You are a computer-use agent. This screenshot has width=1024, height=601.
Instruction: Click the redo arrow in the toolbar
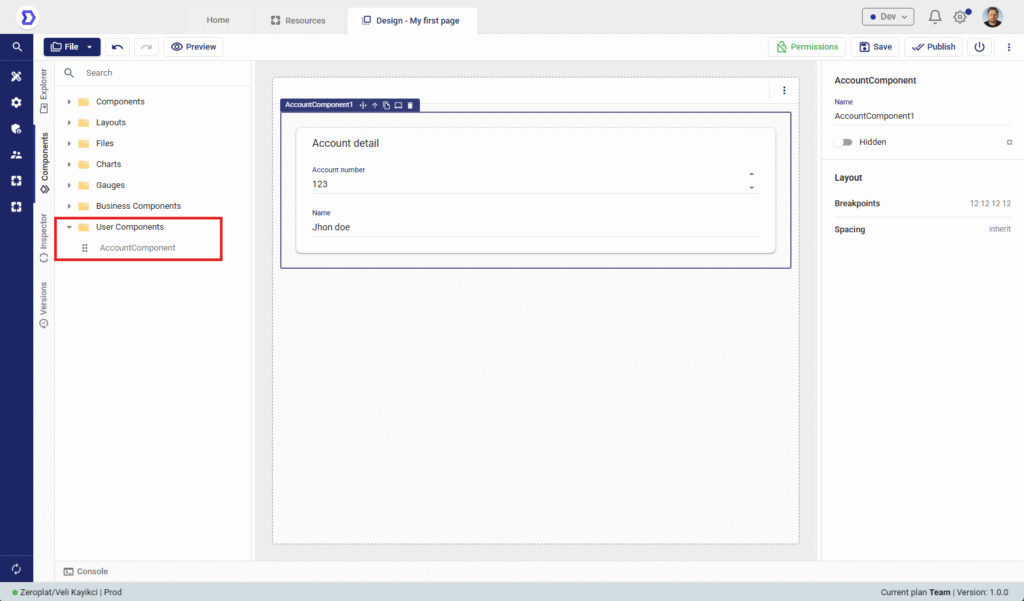pyautogui.click(x=146, y=47)
